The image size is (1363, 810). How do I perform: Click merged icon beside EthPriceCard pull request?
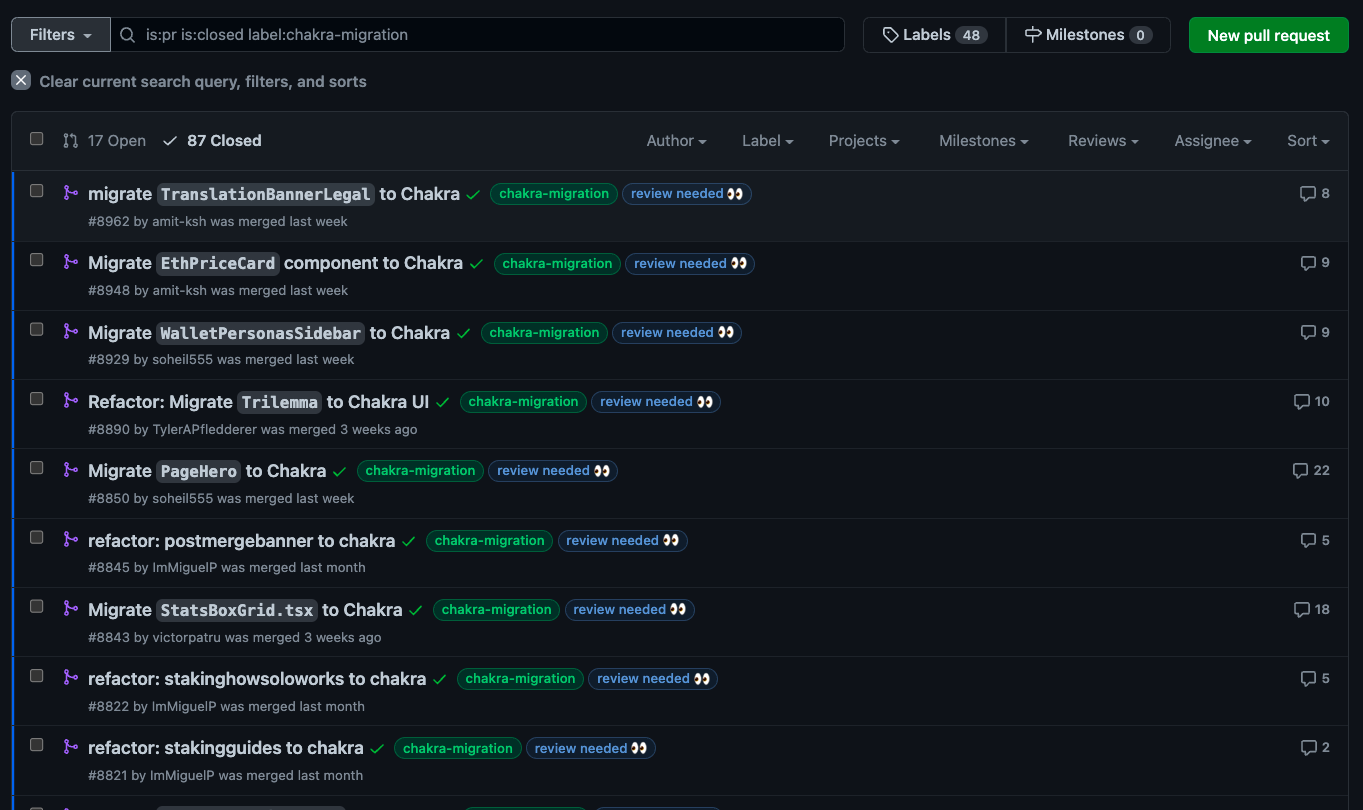click(x=70, y=262)
